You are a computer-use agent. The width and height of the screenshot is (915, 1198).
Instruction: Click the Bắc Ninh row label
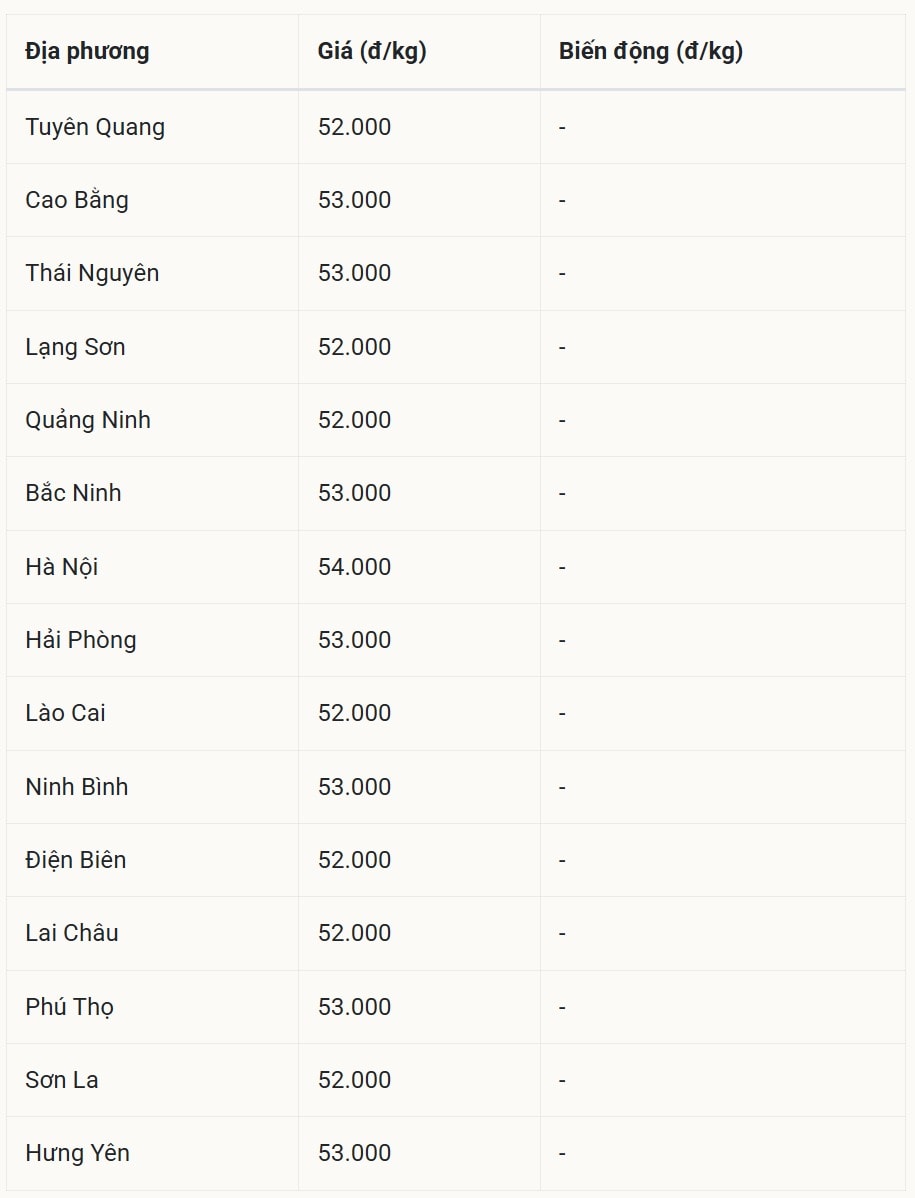tap(73, 493)
